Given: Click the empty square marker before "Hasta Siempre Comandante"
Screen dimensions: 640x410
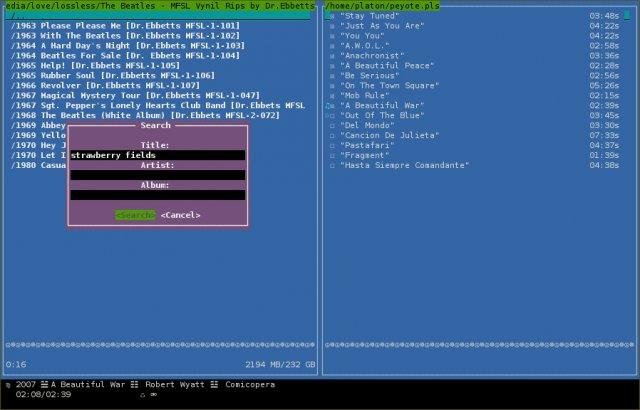Looking at the screenshot, I should coord(332,166).
